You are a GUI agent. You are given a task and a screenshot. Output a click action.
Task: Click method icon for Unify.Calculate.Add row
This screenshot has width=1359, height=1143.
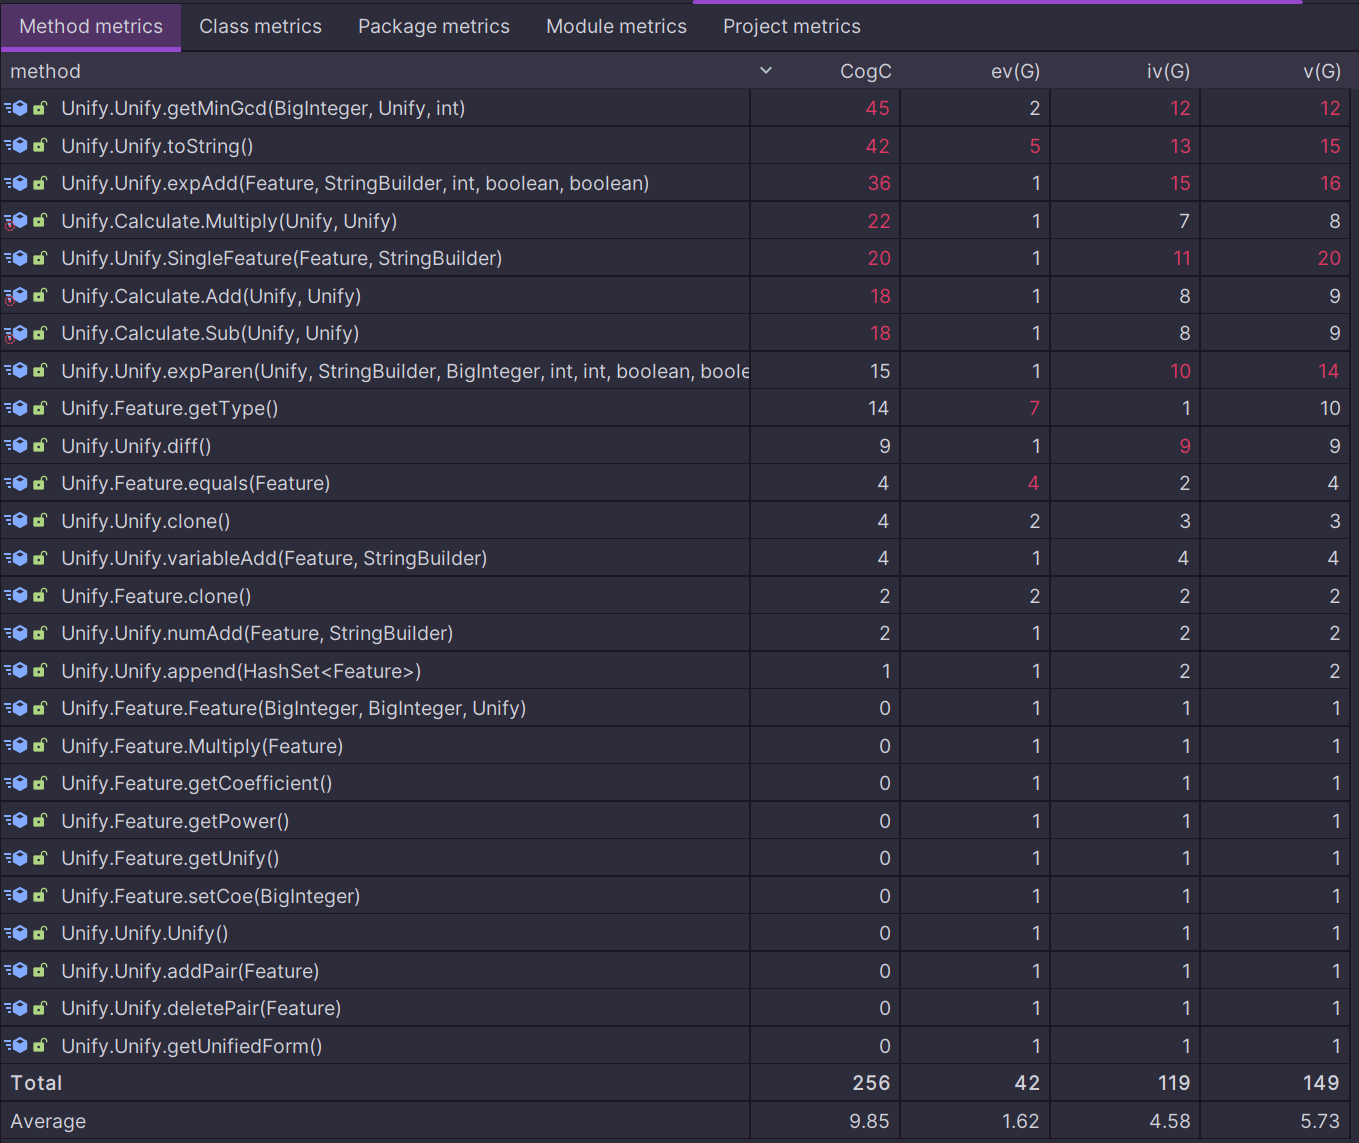[x=16, y=296]
